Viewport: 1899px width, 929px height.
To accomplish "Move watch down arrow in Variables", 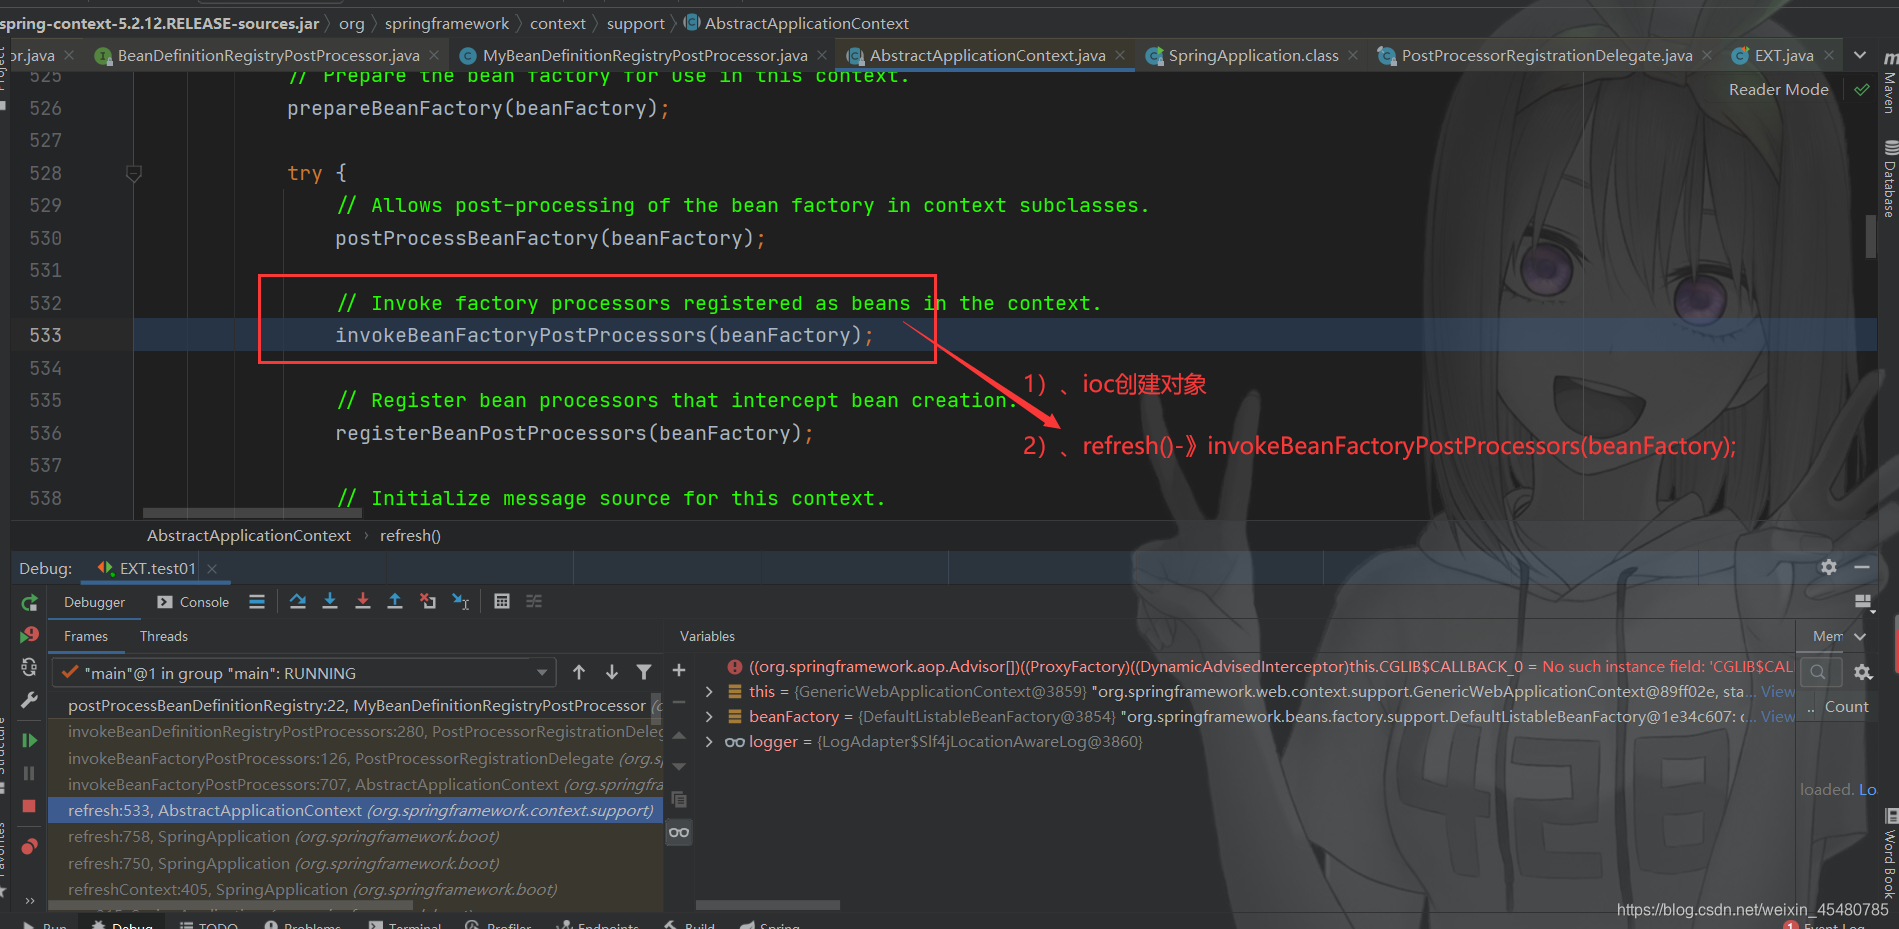I will pos(679,767).
